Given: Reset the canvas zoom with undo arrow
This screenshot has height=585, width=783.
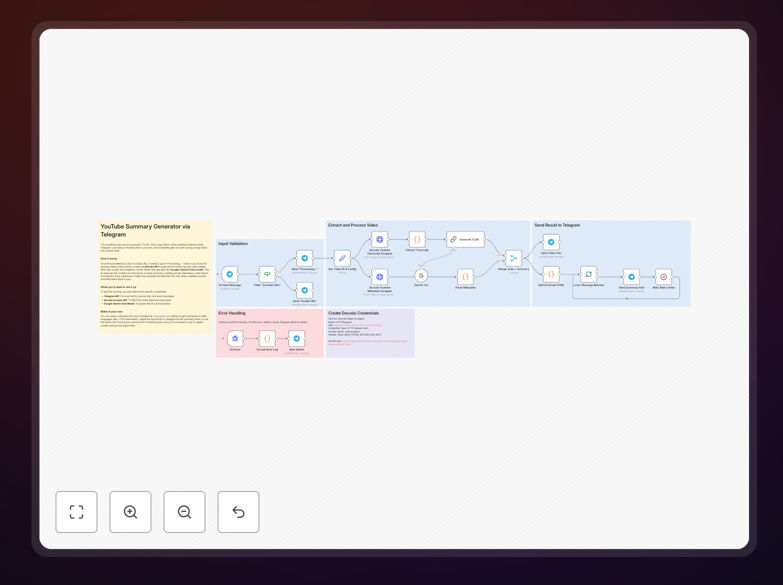Looking at the screenshot, I should click(238, 512).
